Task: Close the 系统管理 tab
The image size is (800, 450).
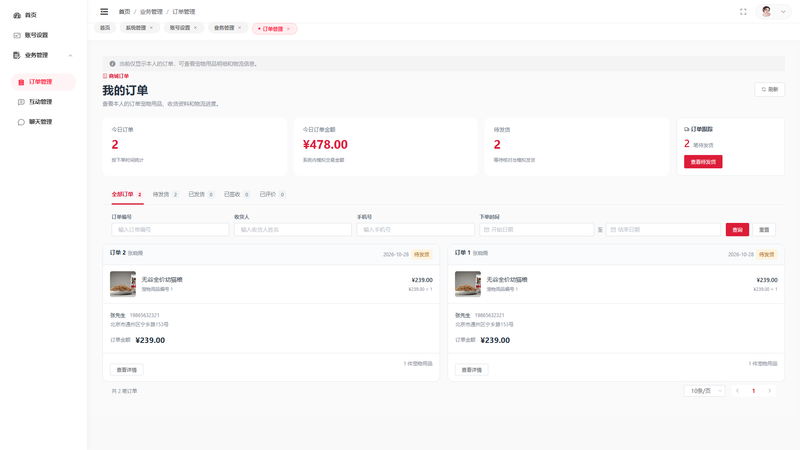Action: (151, 28)
